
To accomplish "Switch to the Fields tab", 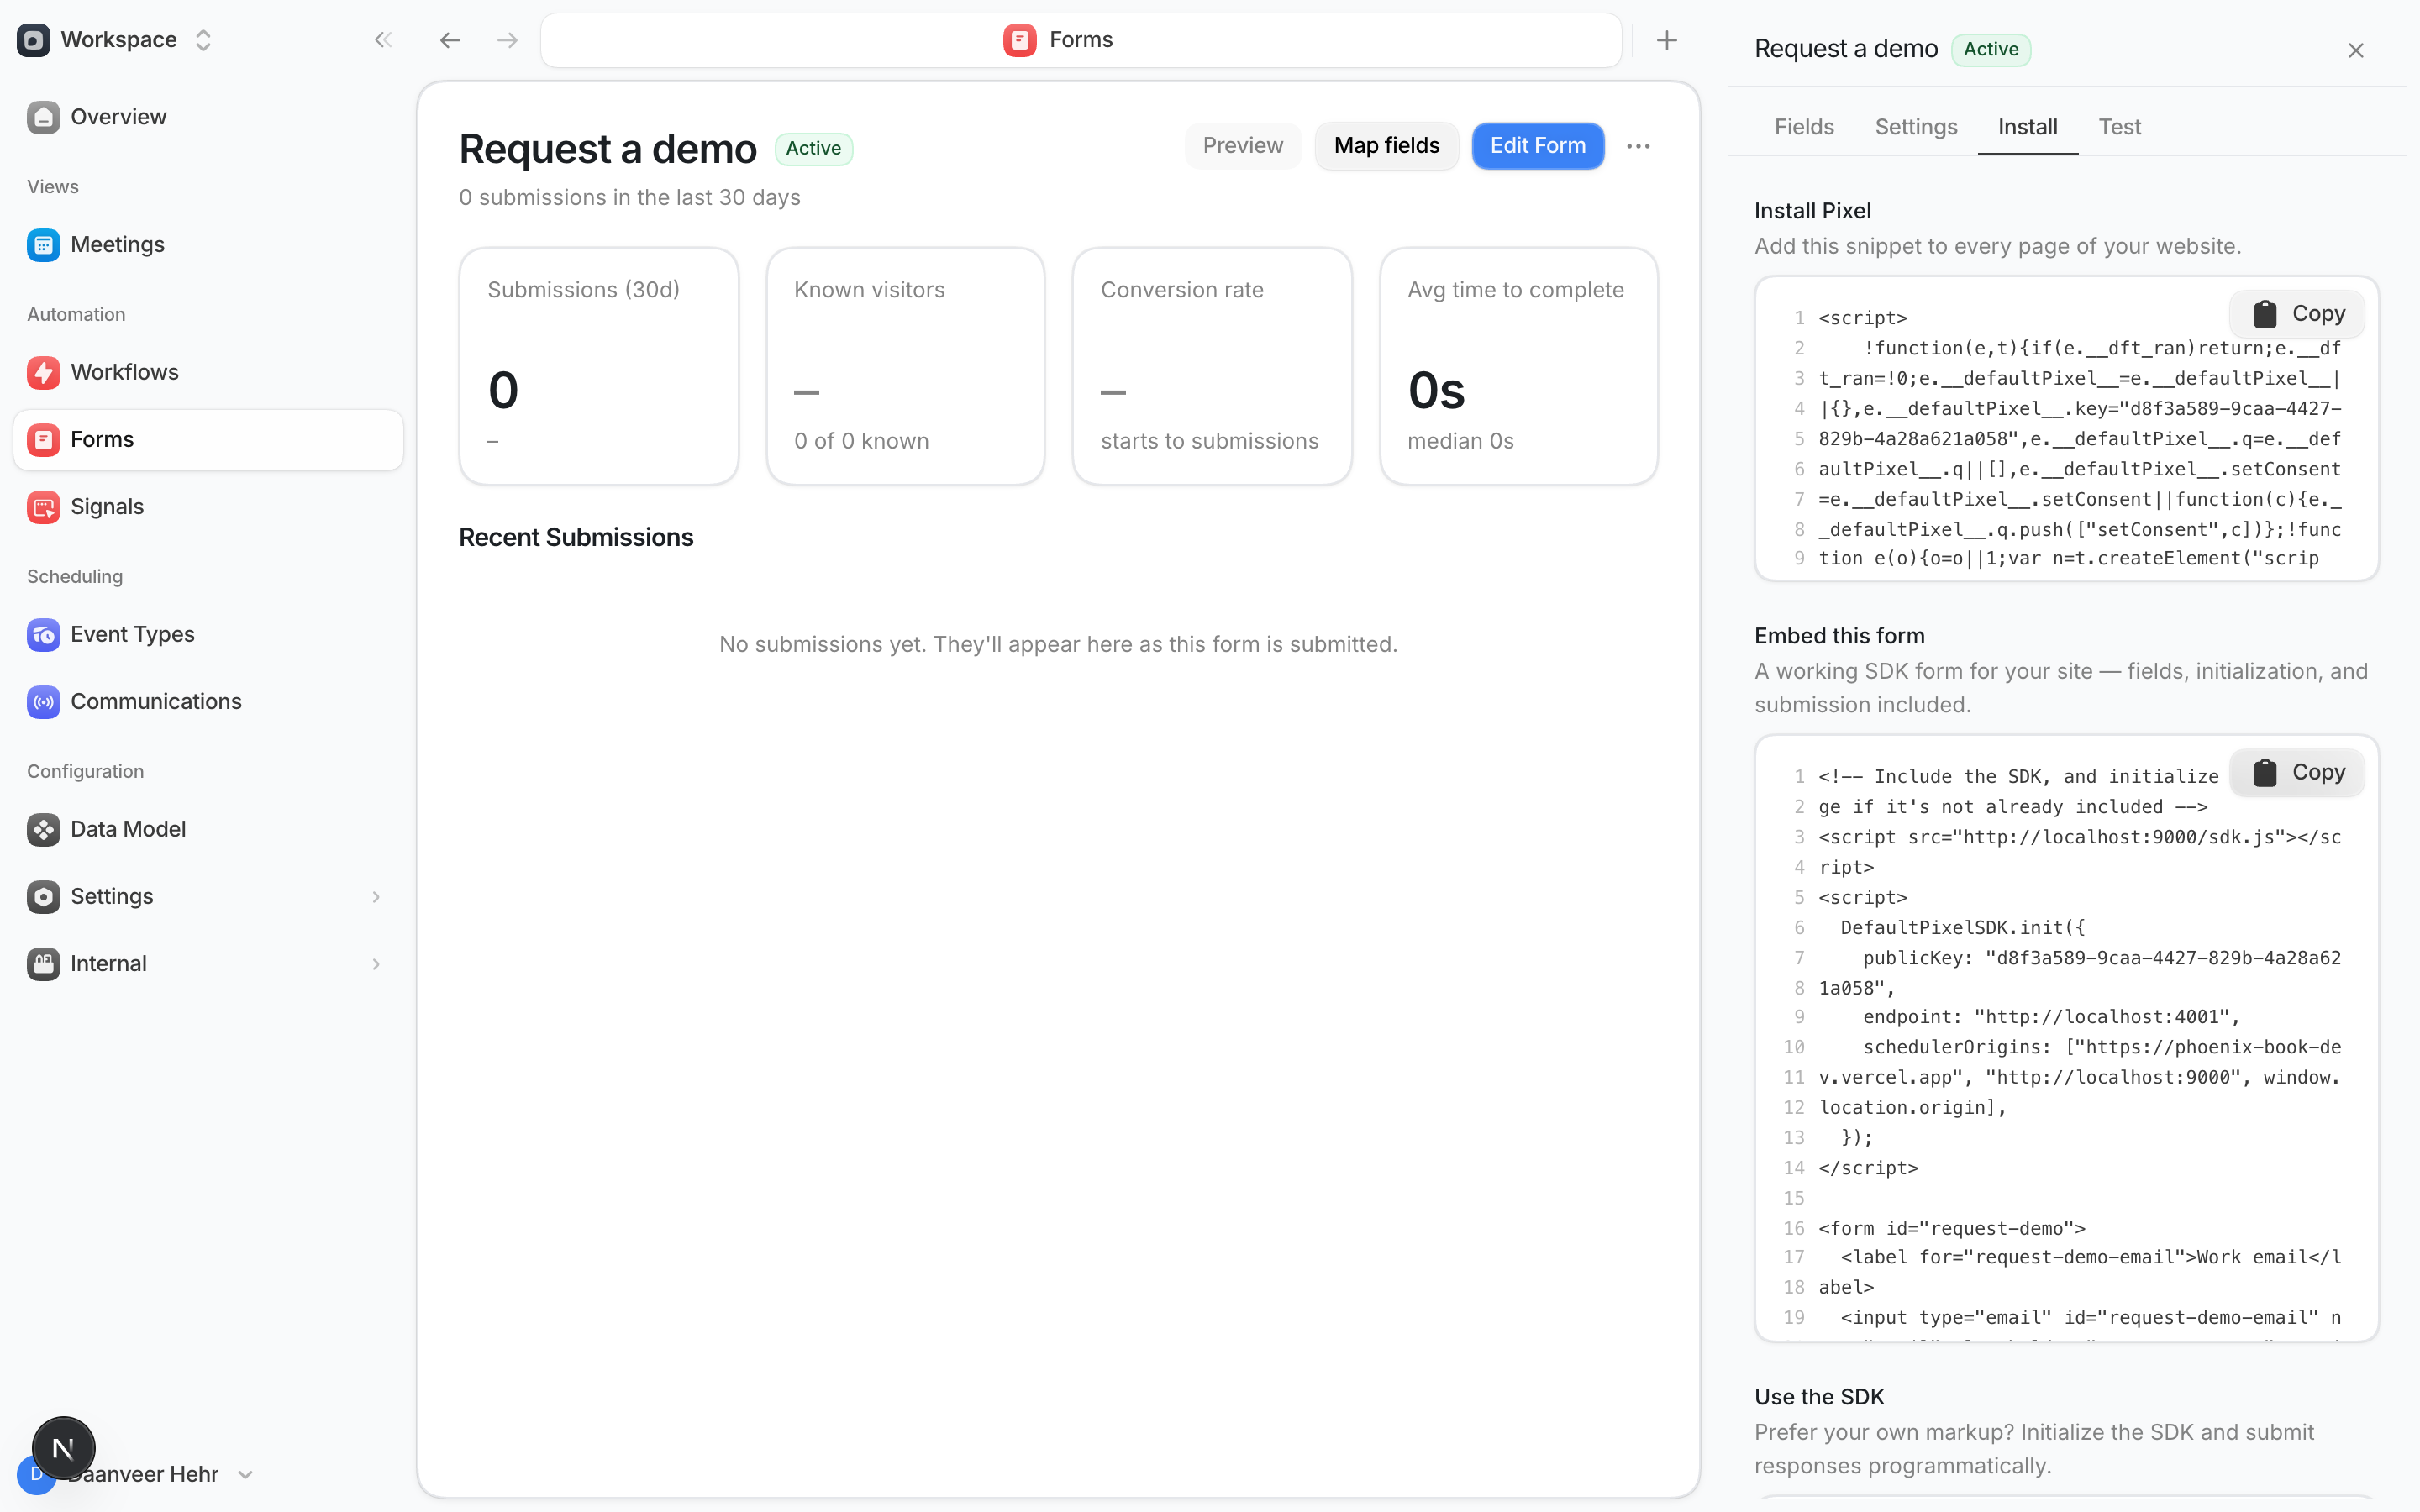I will [x=1804, y=127].
